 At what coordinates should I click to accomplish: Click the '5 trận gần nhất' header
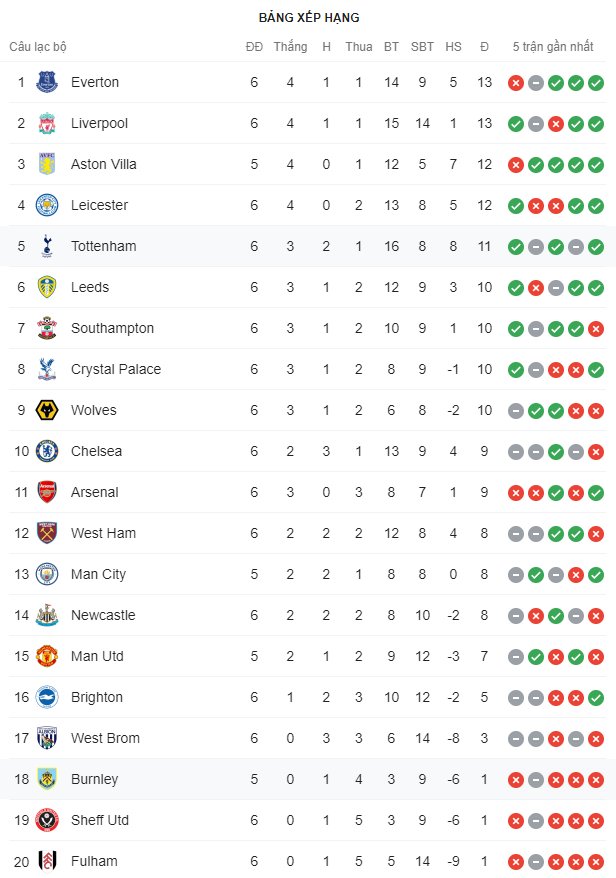point(553,47)
